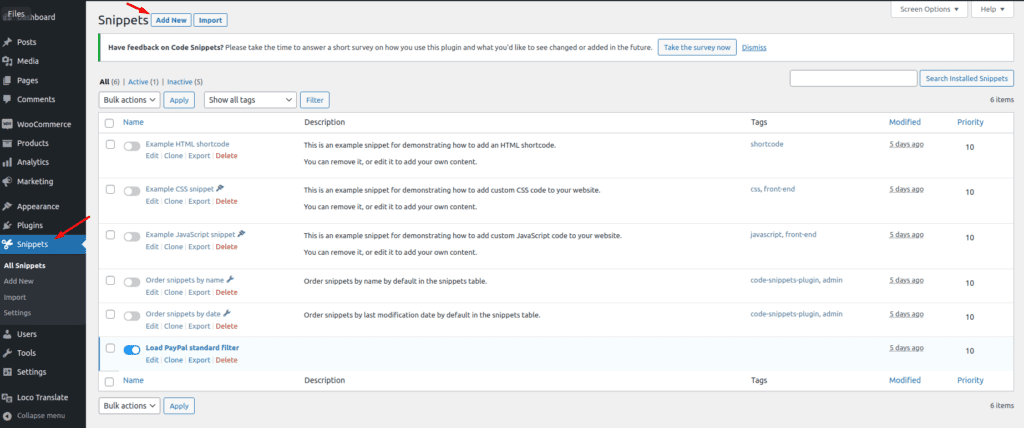Click the Add New button beside Snippets heading

[170, 20]
